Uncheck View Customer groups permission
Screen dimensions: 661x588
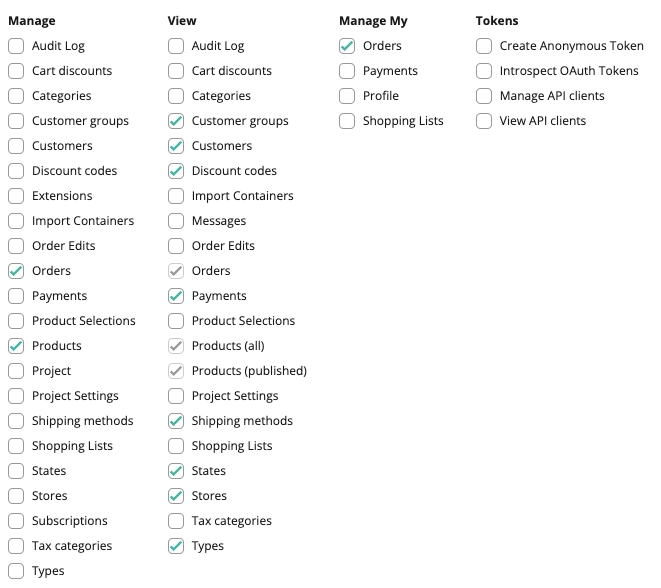click(x=176, y=121)
